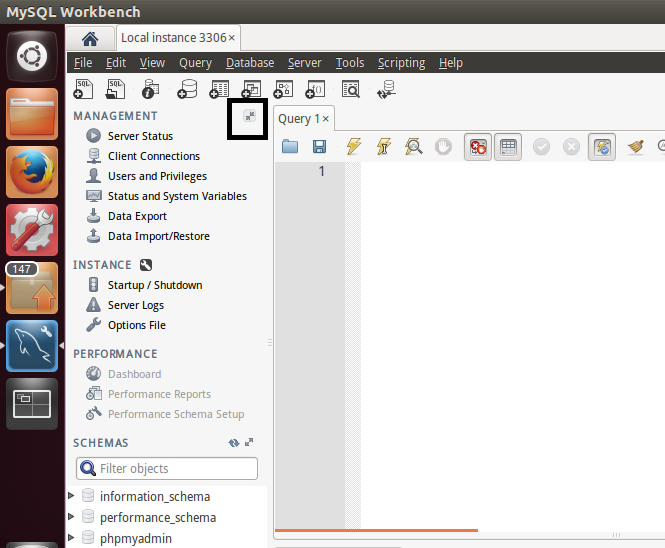The image size is (665, 548).
Task: Select the Local instance 3306 tab
Action: pos(174,38)
